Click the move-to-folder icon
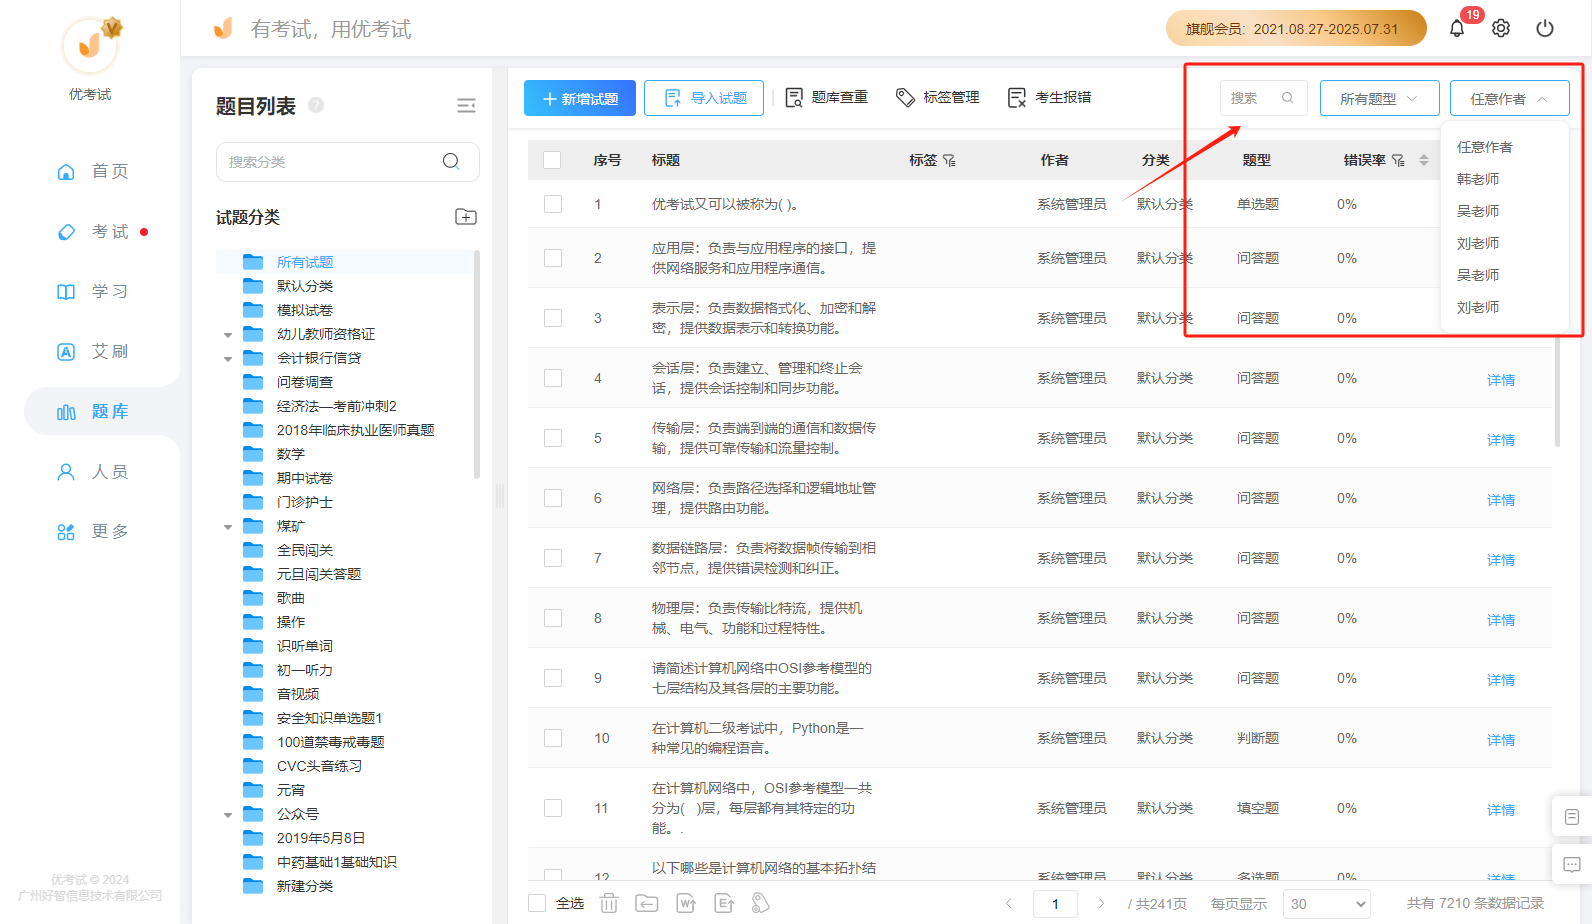The height and width of the screenshot is (924, 1592). coord(647,903)
